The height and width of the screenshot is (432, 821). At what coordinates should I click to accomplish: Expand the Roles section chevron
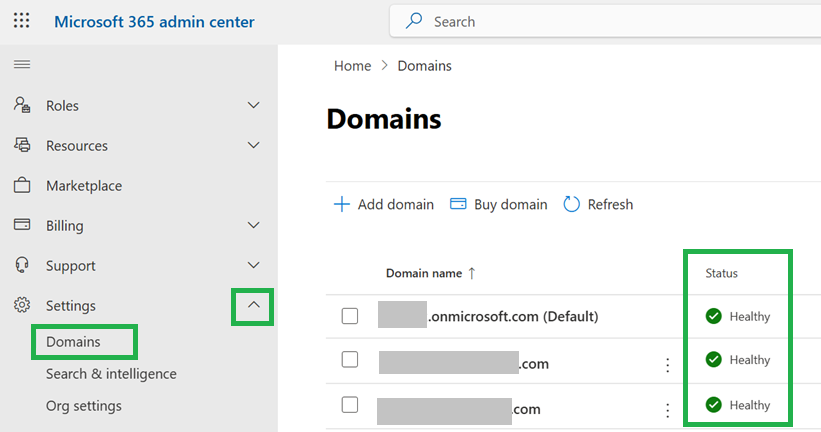pyautogui.click(x=253, y=105)
